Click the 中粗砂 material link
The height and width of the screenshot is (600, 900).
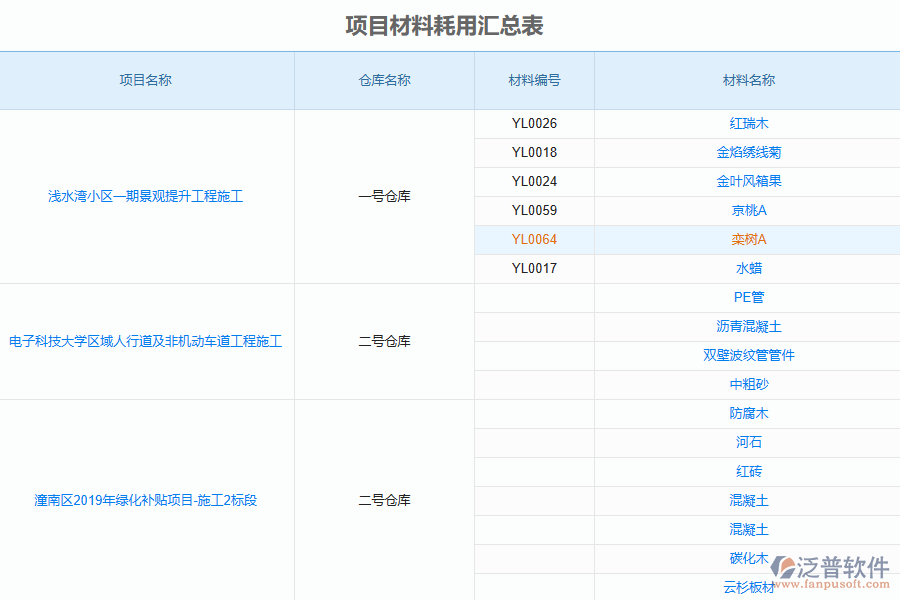[x=749, y=384]
